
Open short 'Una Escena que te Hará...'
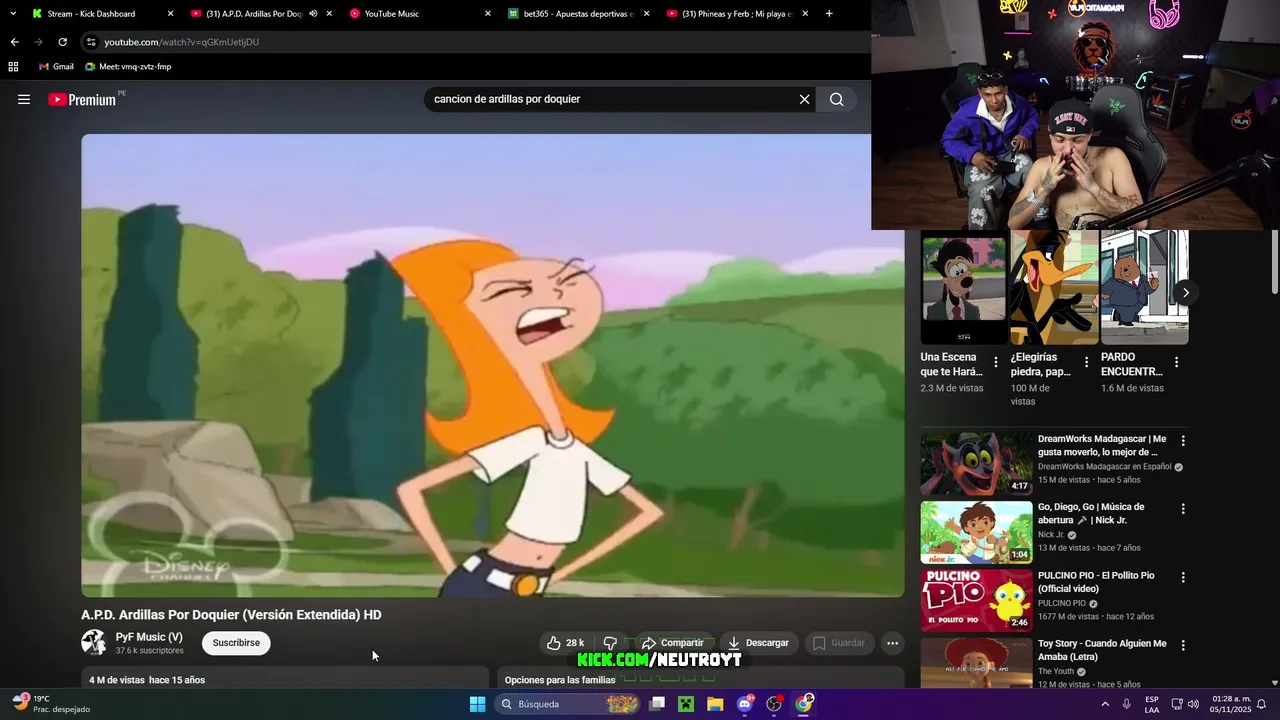pos(963,287)
